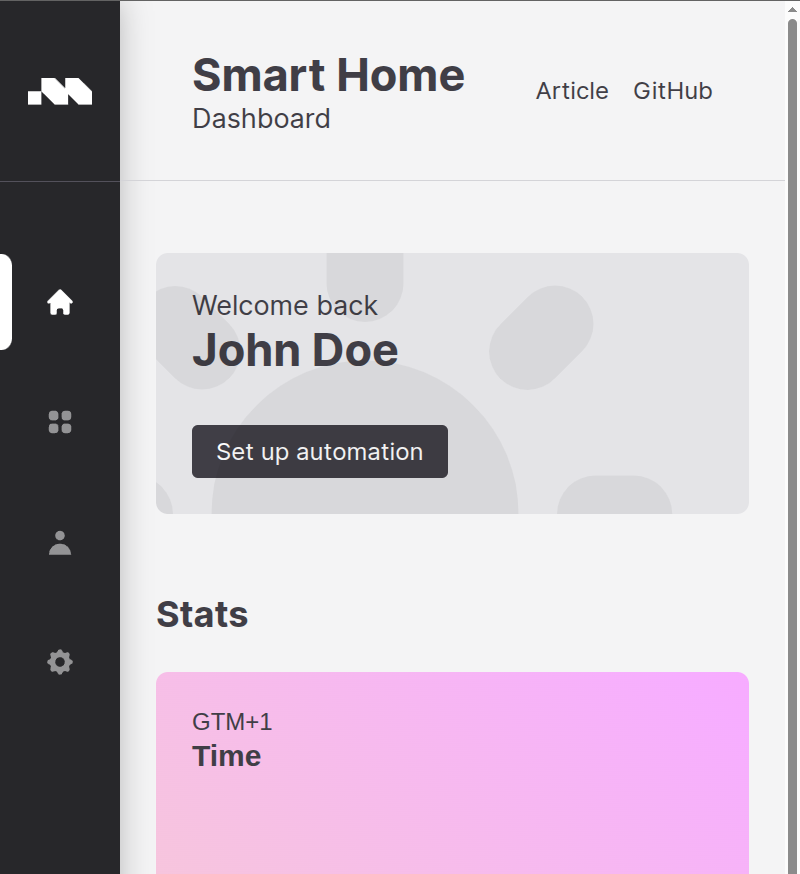The width and height of the screenshot is (800, 874).
Task: Click the John Doe name heading
Action: [x=295, y=351]
